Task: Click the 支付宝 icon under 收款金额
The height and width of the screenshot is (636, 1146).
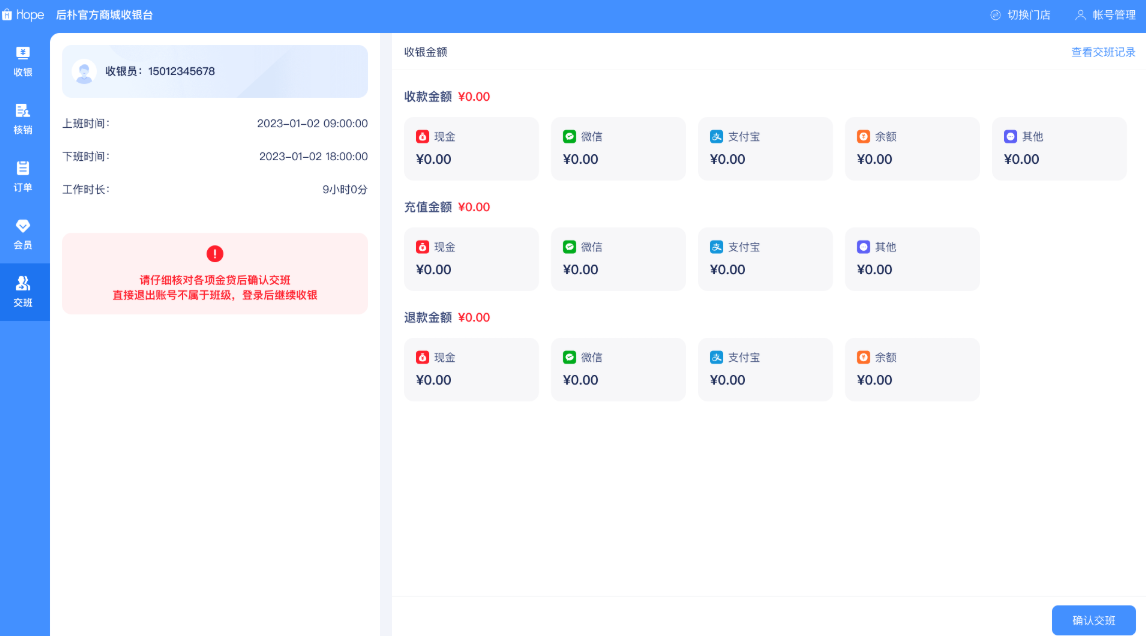Action: [716, 136]
